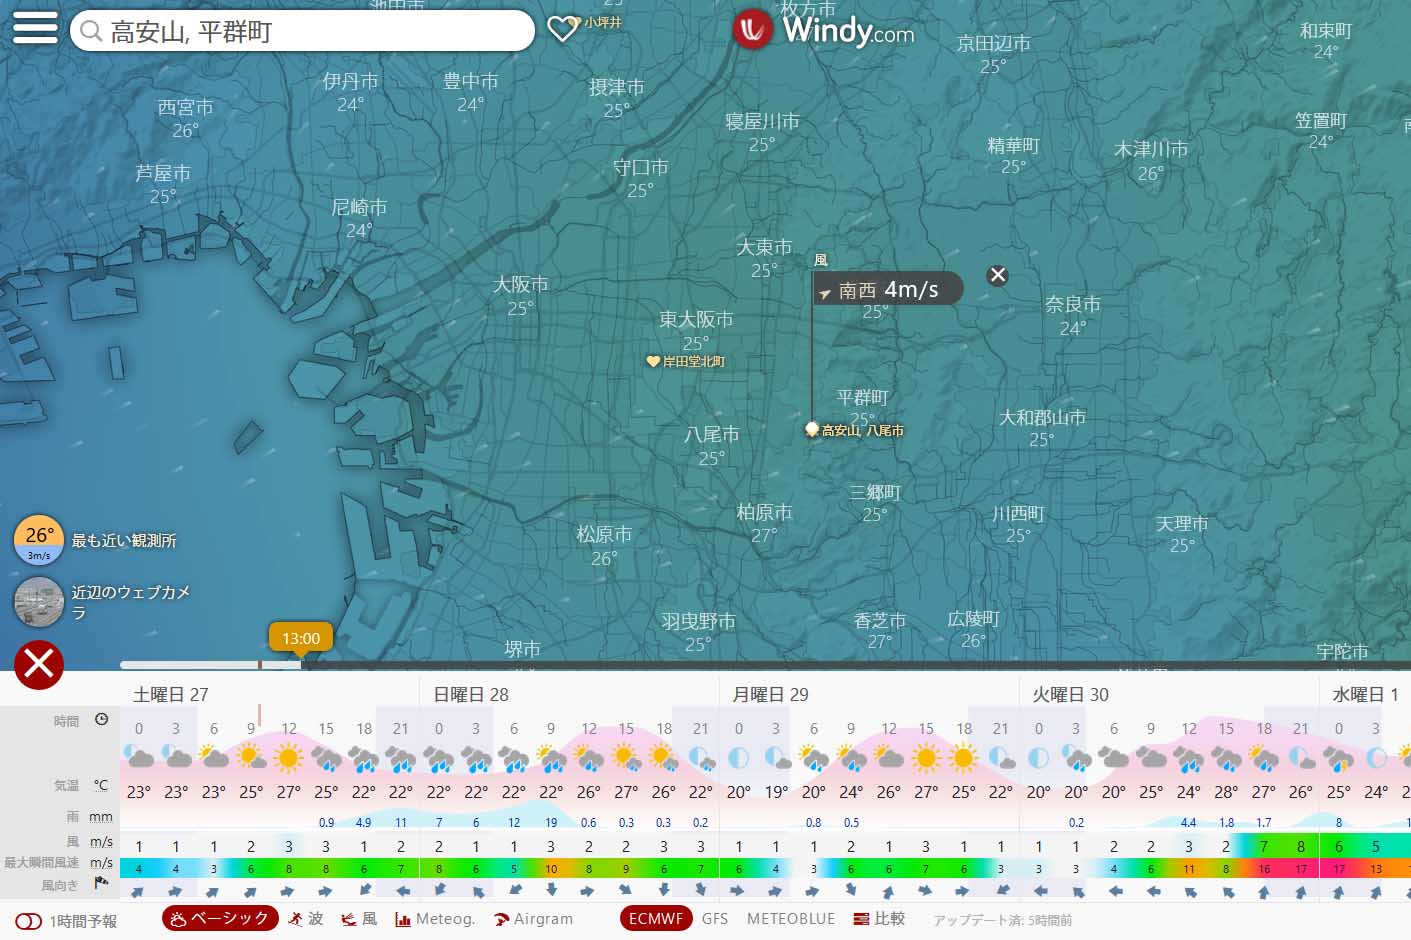Edit the search field 高安山, 平群町

pos(302,31)
